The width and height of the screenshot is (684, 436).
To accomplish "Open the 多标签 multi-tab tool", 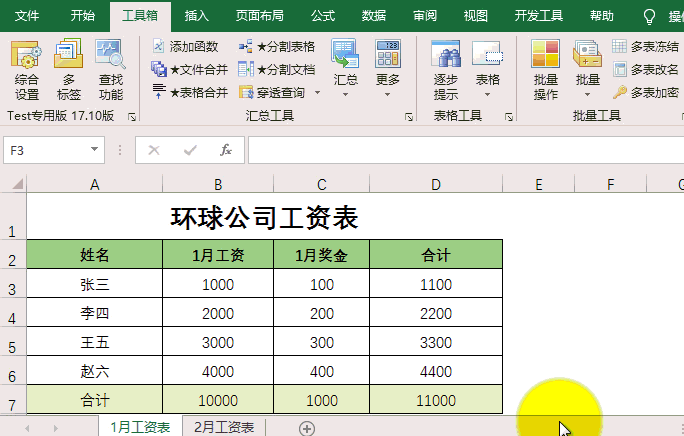I will tap(69, 70).
